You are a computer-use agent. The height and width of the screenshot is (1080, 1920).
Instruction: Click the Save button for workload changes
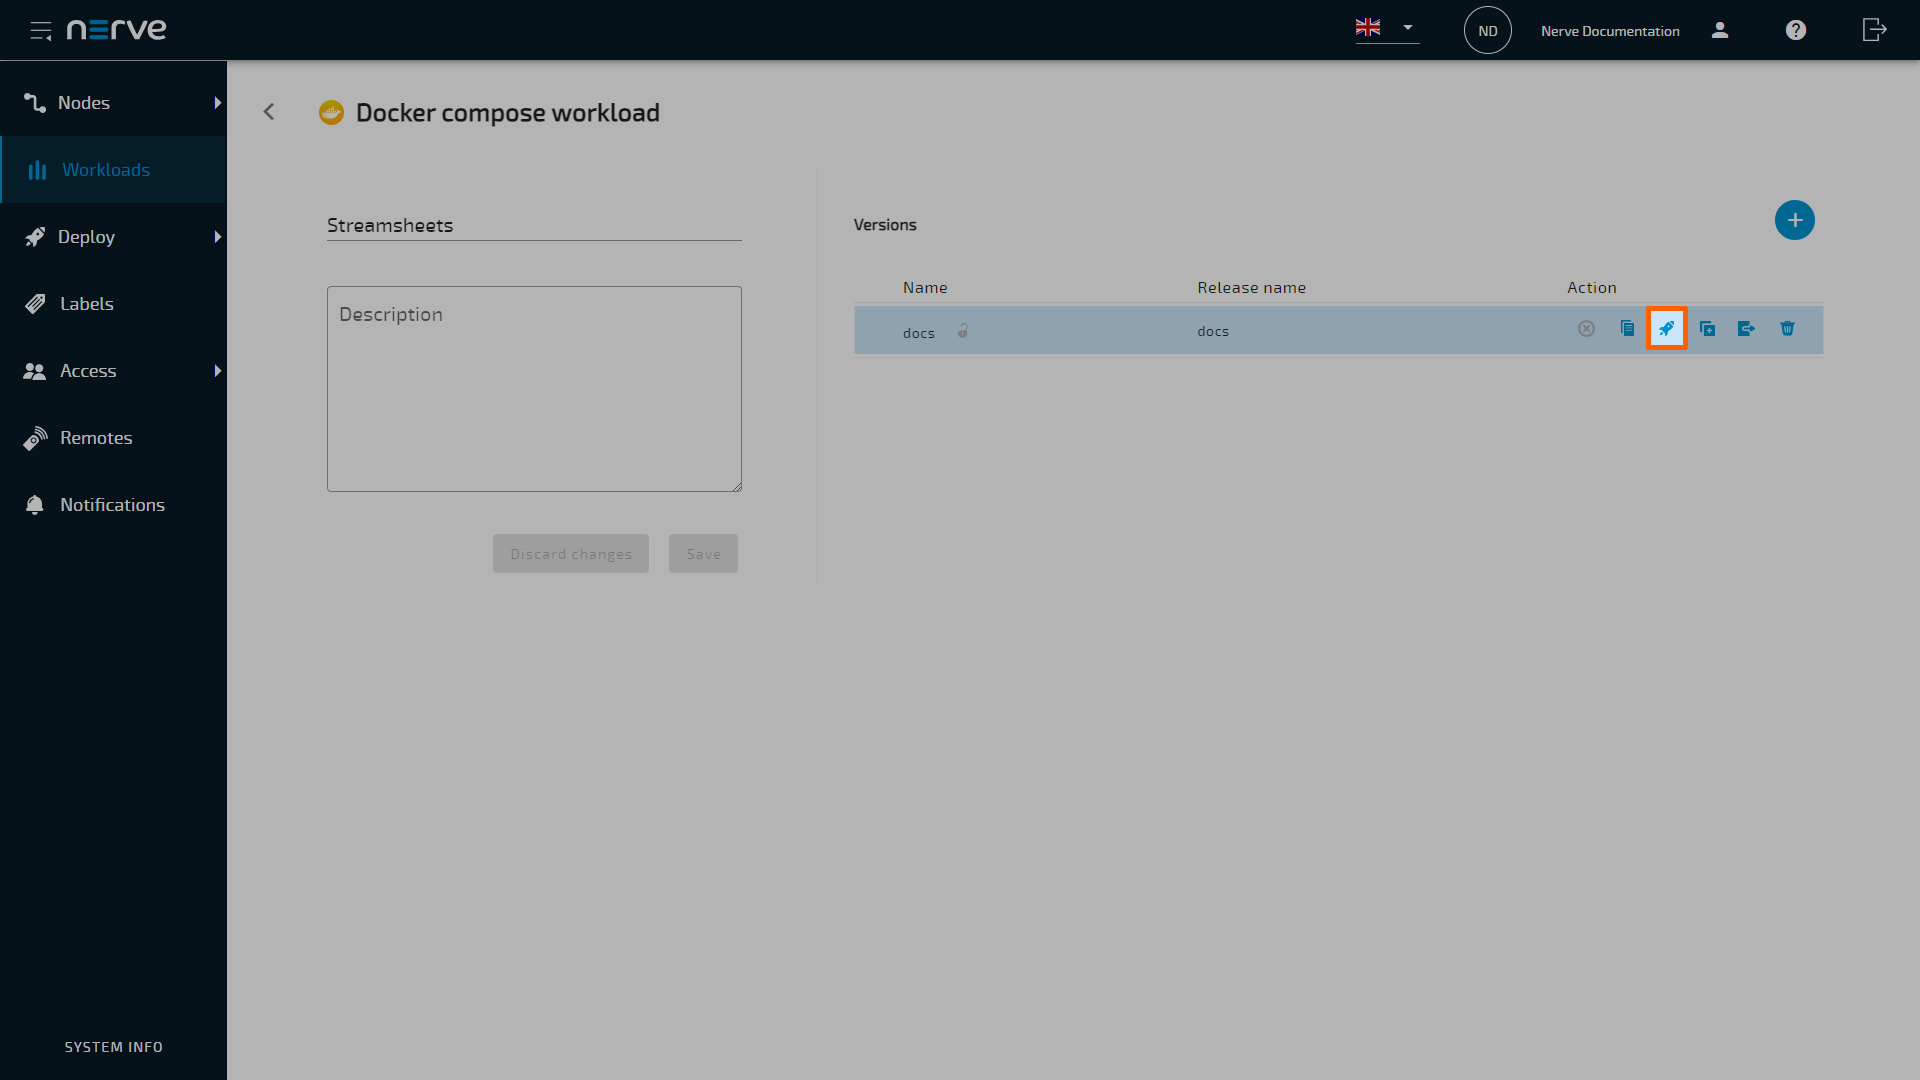point(703,553)
